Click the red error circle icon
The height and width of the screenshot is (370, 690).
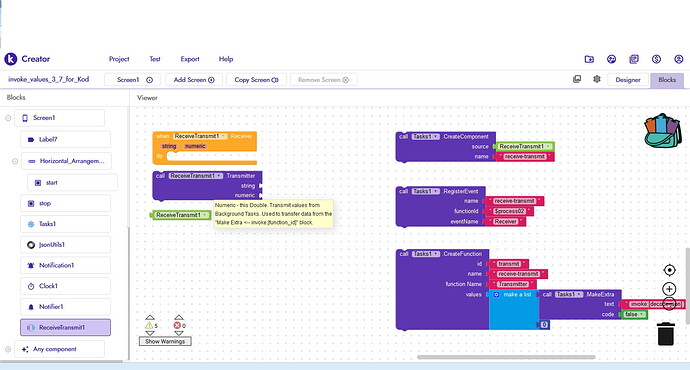(177, 326)
